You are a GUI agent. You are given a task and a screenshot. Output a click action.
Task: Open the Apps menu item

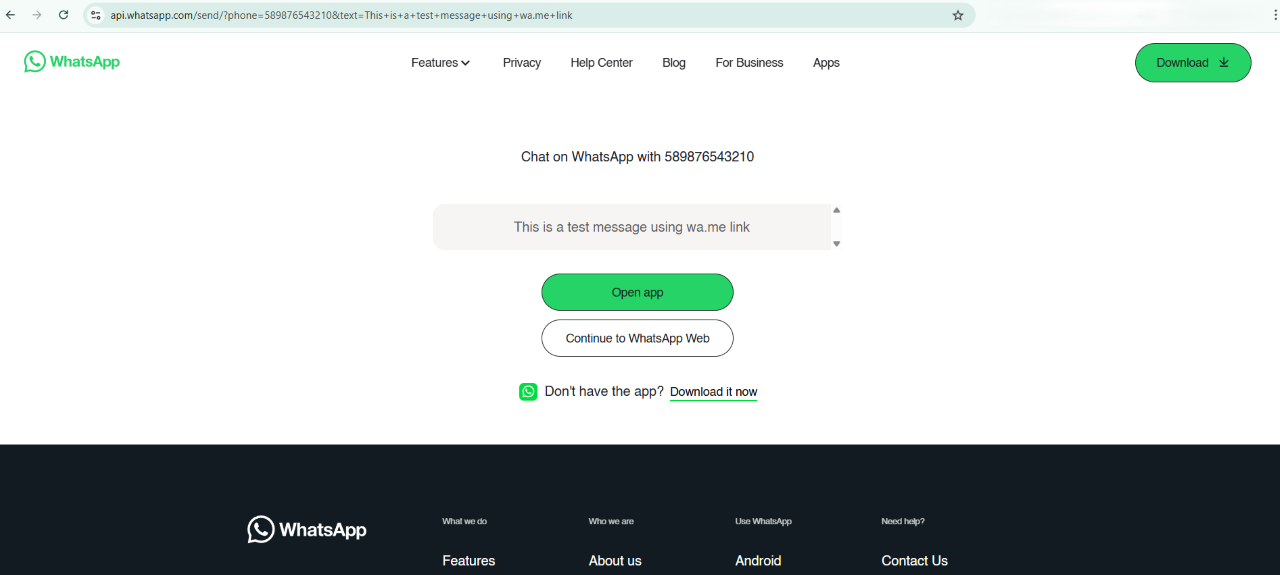[x=826, y=62]
